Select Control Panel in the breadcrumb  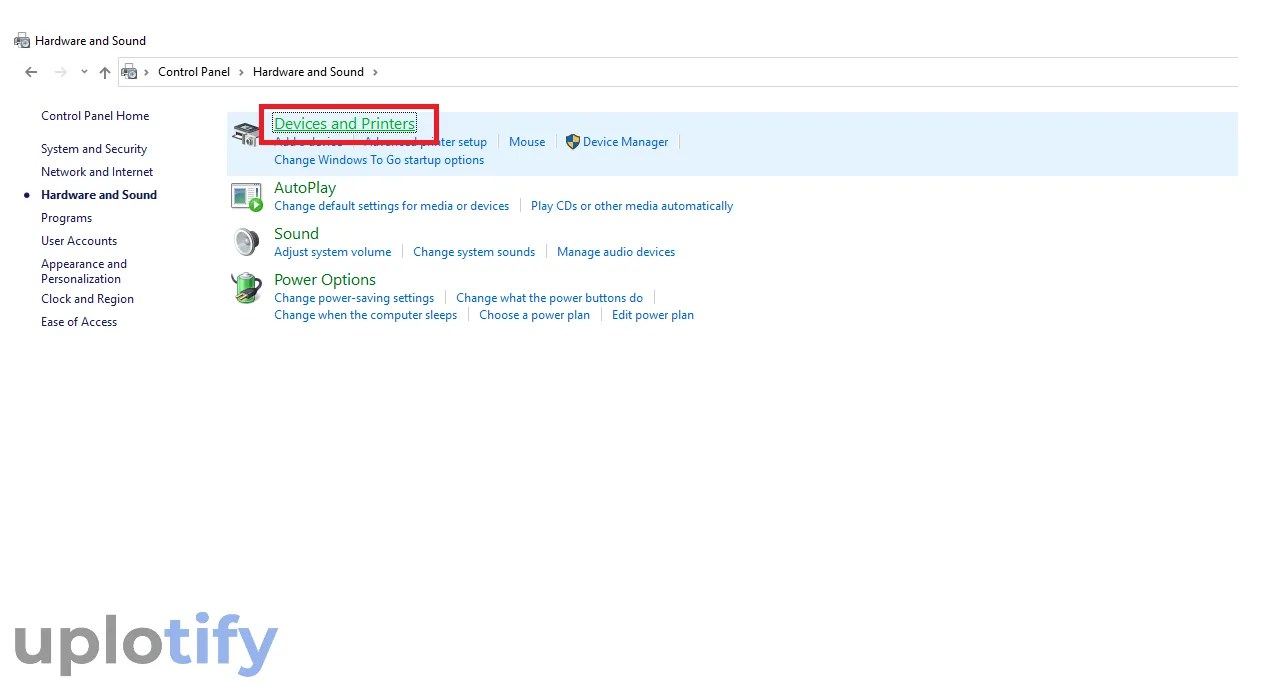[194, 72]
